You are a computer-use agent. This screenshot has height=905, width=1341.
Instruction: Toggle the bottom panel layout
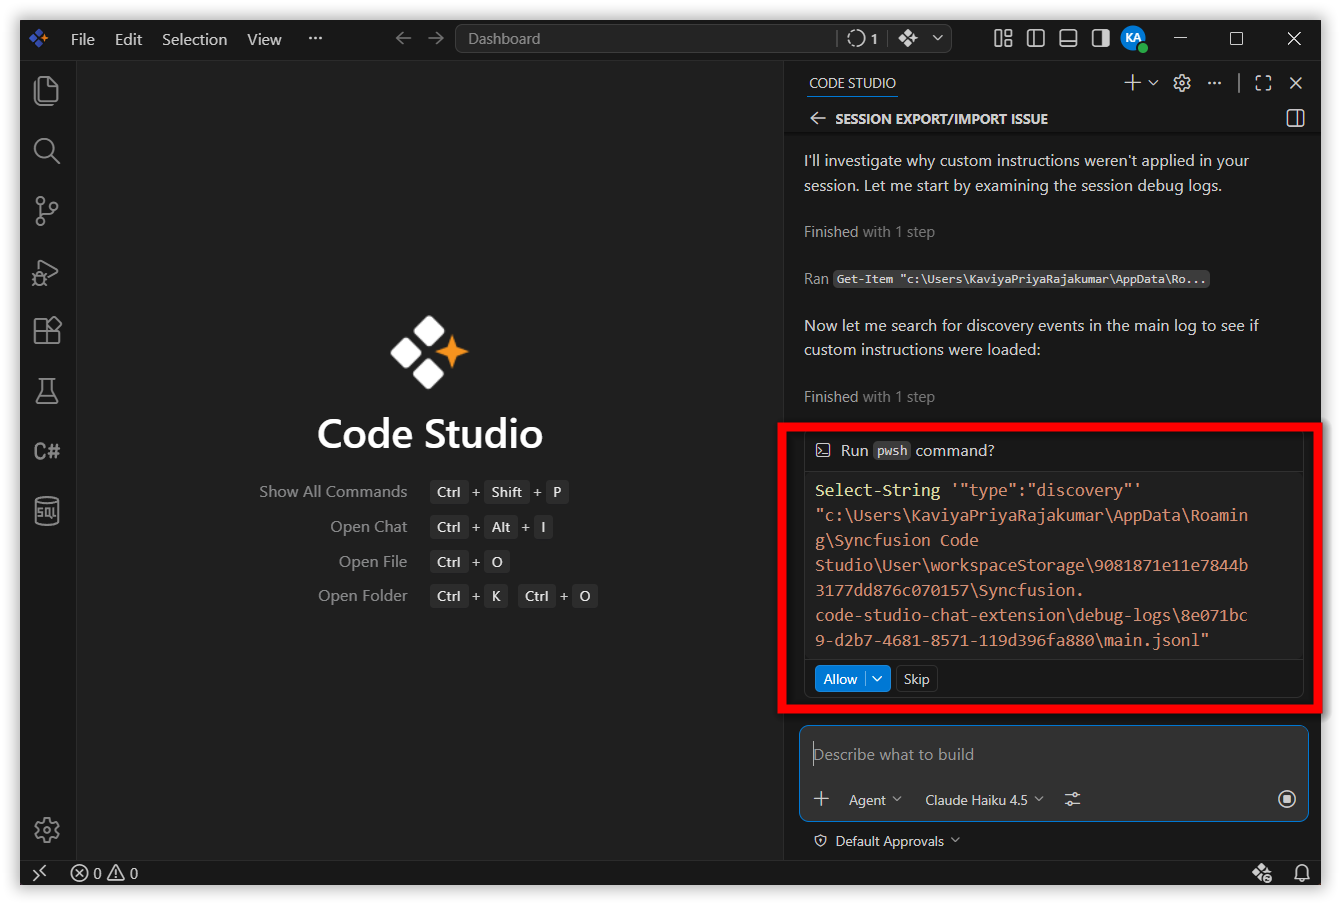click(1068, 38)
